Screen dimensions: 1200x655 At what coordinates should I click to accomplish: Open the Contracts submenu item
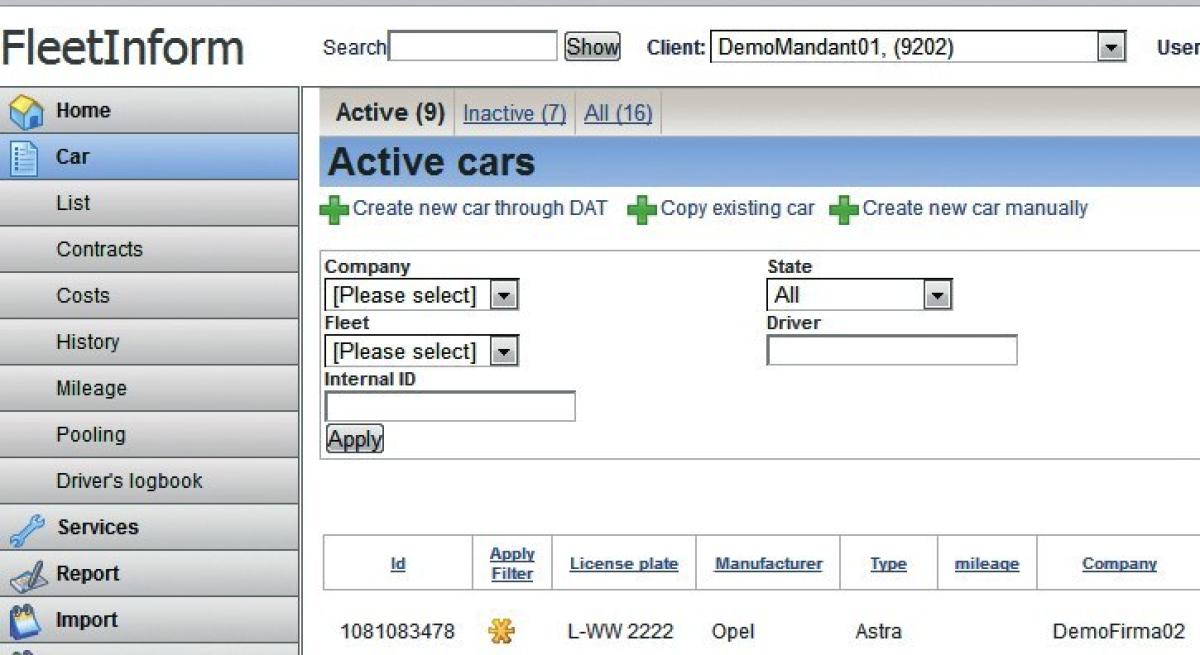(149, 249)
